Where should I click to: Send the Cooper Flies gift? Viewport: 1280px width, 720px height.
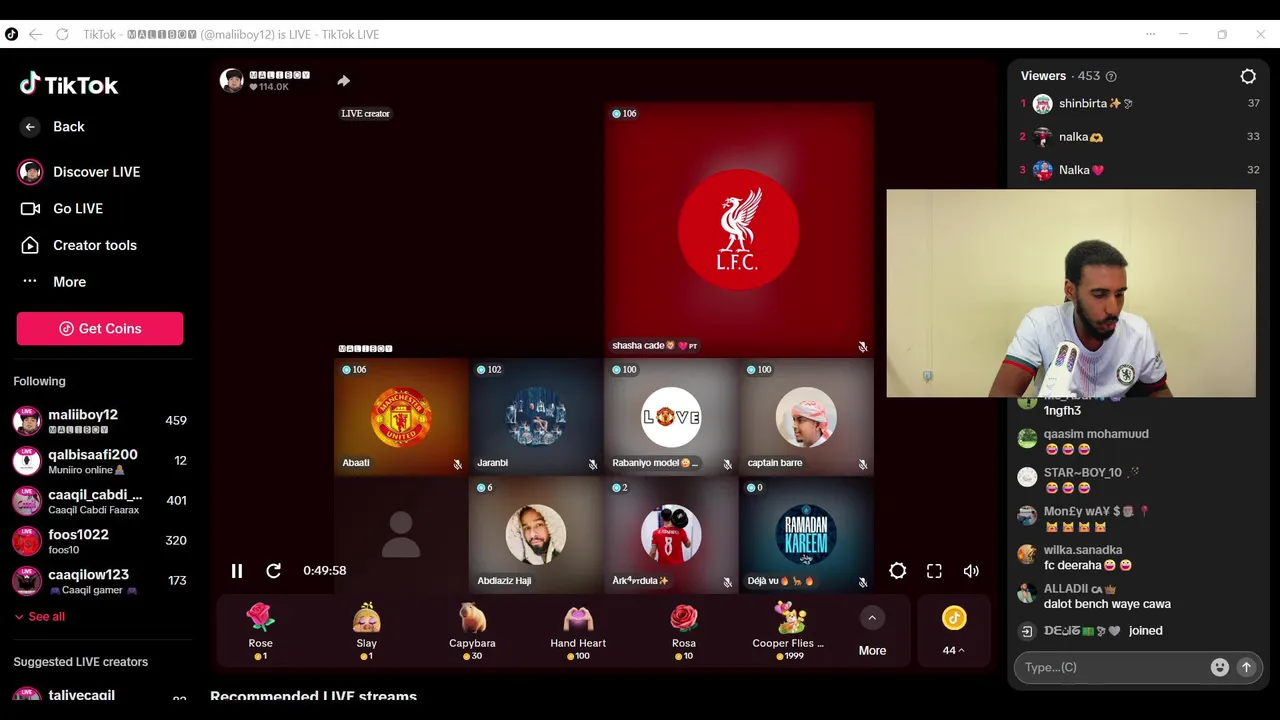pos(789,631)
